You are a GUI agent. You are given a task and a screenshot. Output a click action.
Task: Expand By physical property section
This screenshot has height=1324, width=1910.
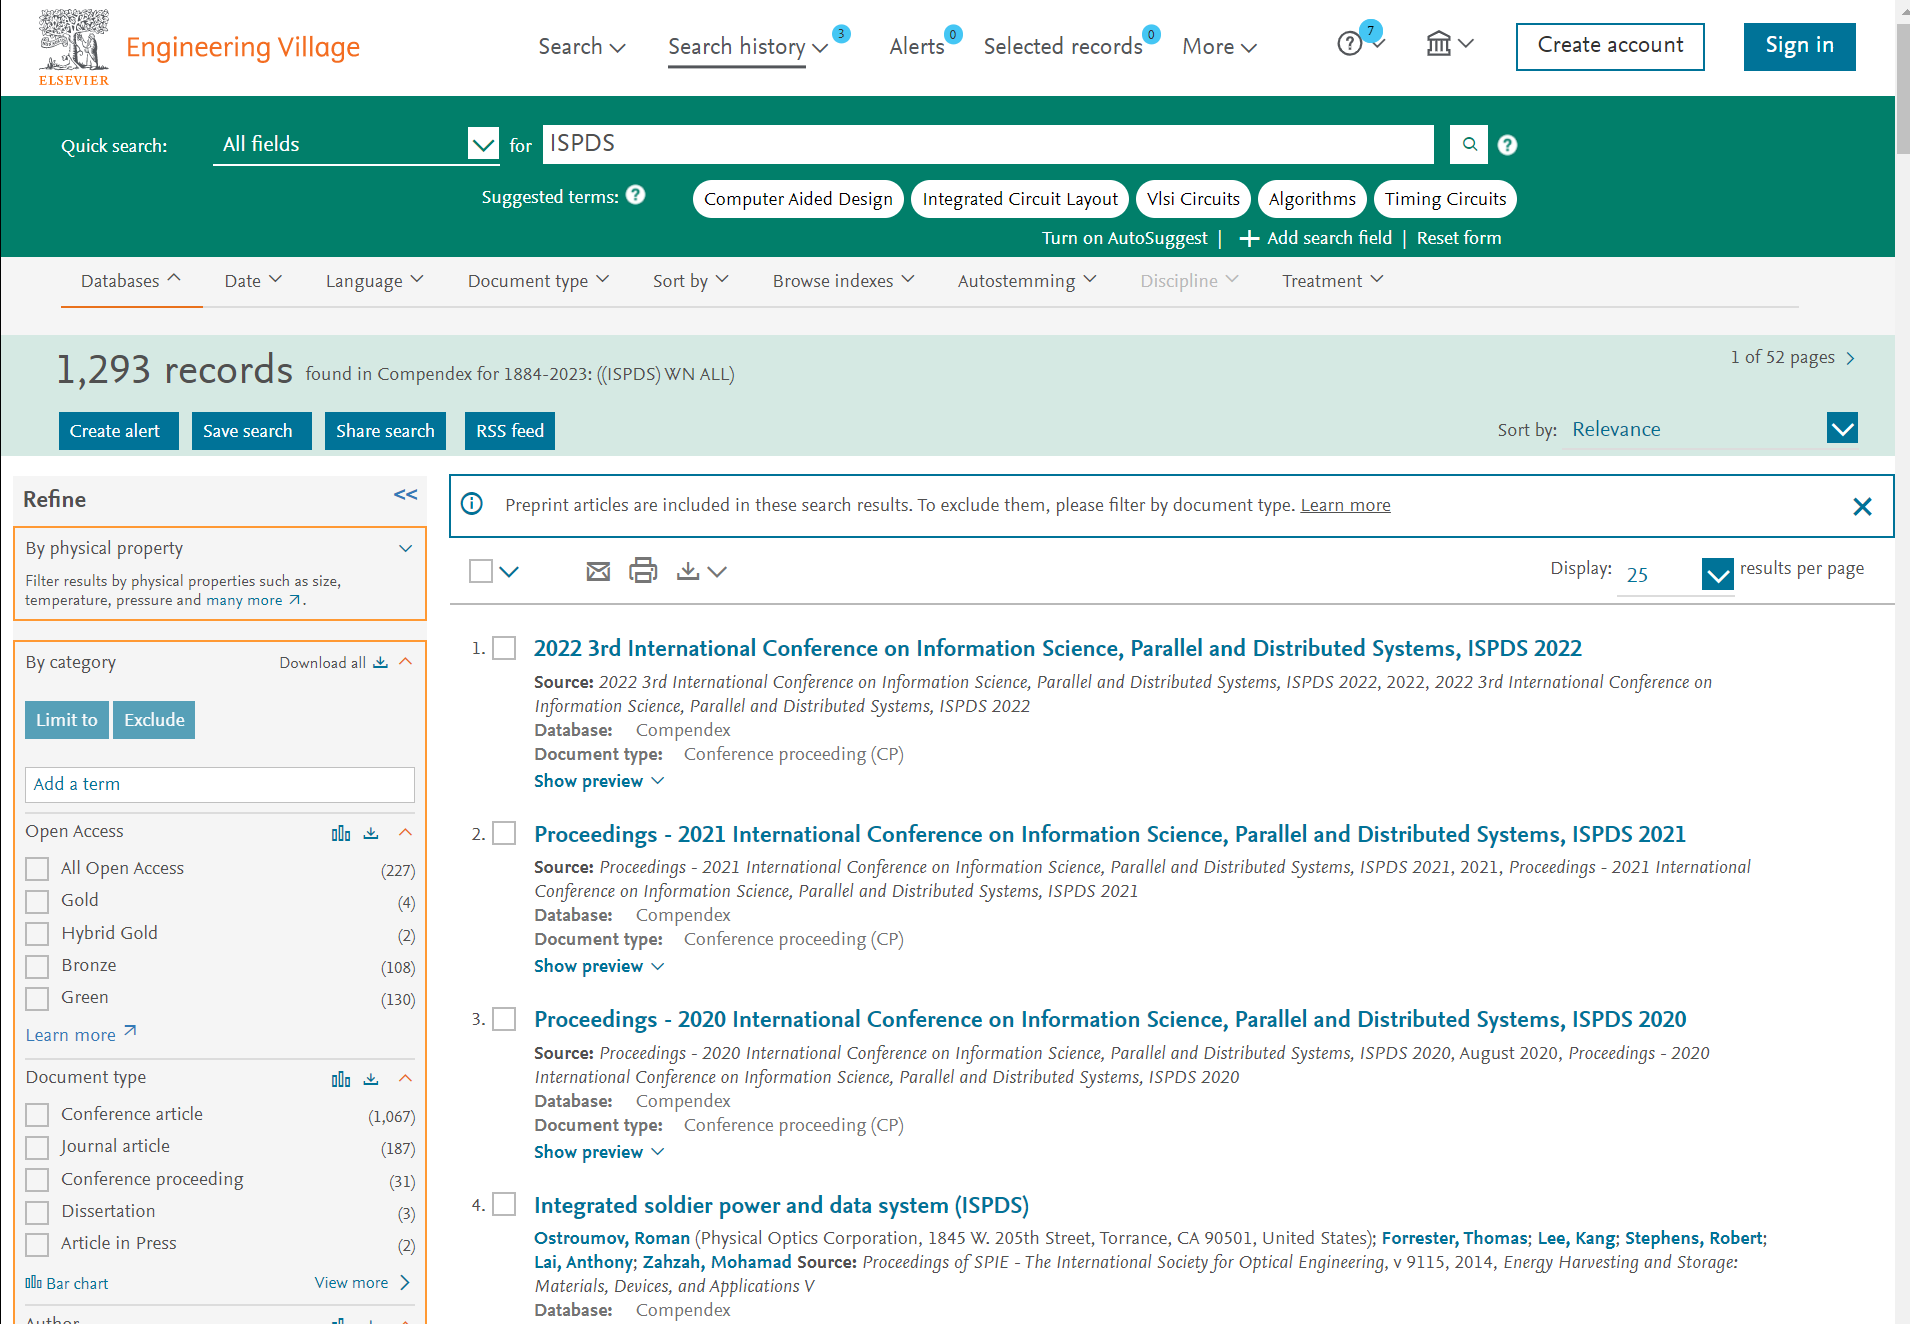(x=405, y=548)
